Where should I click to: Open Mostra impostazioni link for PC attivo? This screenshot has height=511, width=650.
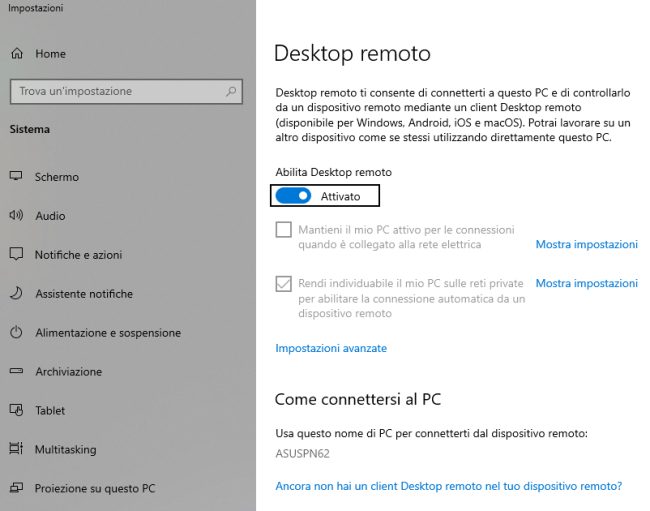(587, 245)
